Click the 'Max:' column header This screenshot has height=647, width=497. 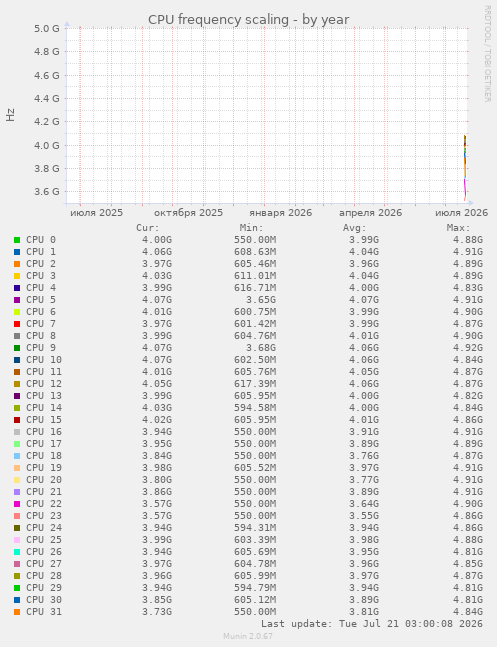(458, 228)
